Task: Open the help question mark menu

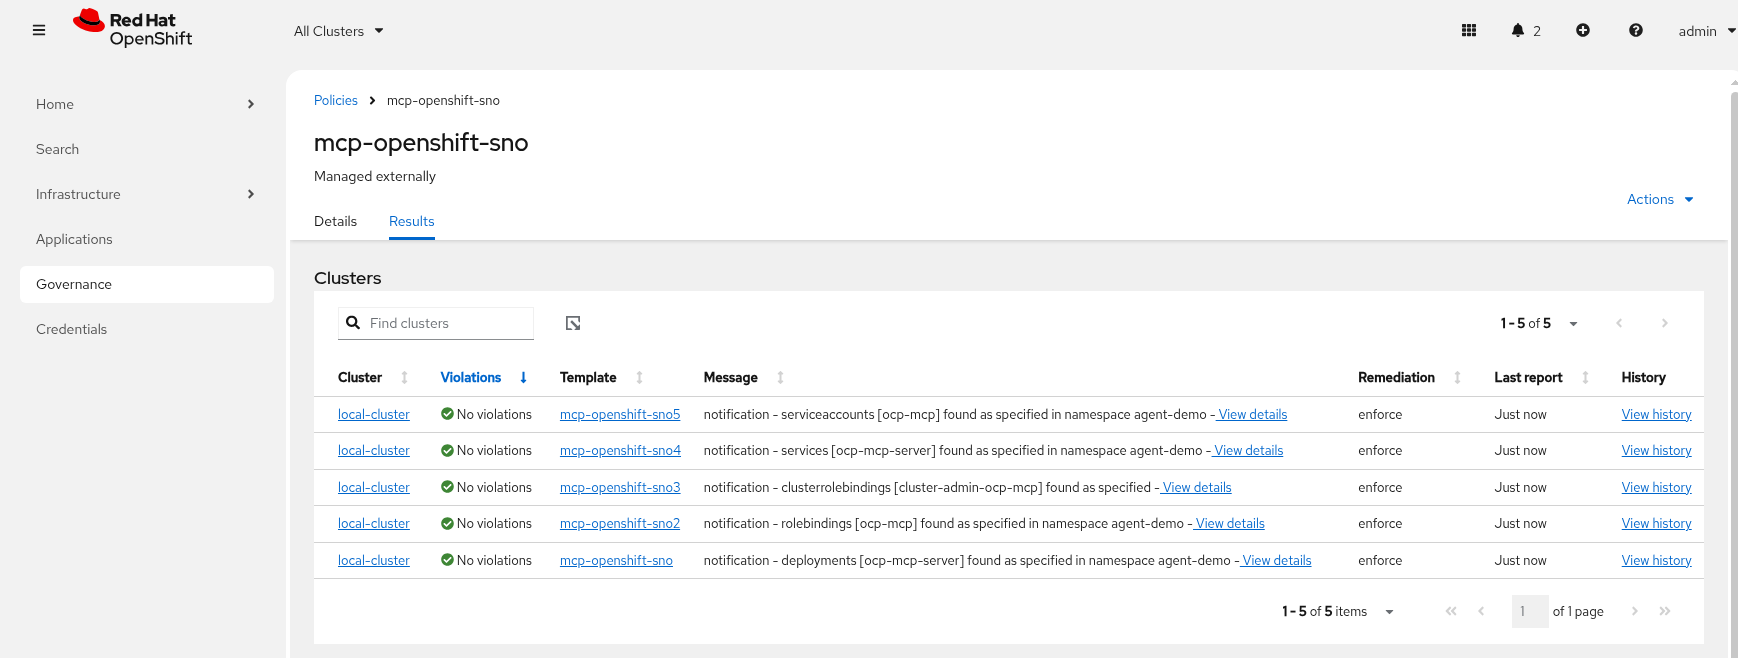Action: [1636, 30]
